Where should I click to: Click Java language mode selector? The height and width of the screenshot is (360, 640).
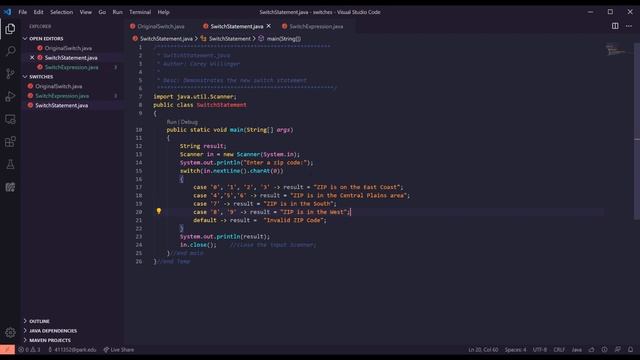click(x=576, y=350)
